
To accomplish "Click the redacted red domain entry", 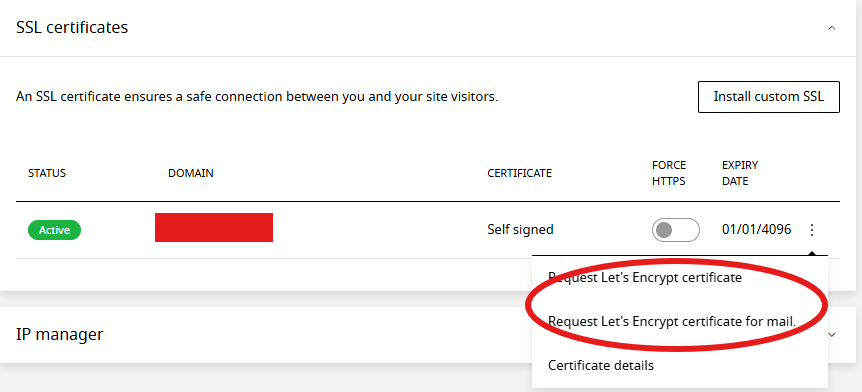I will [214, 227].
